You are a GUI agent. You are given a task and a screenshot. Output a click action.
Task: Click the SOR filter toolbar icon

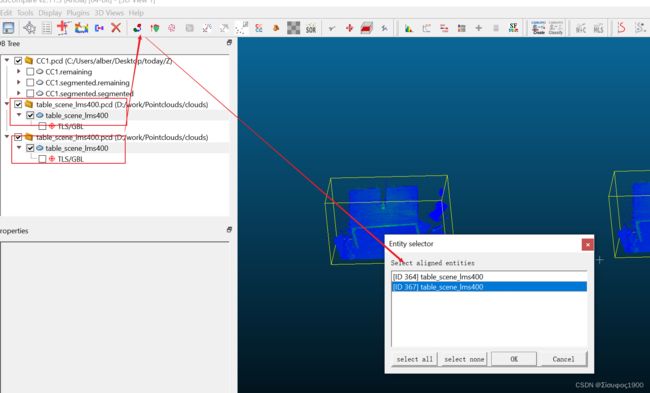tap(311, 29)
